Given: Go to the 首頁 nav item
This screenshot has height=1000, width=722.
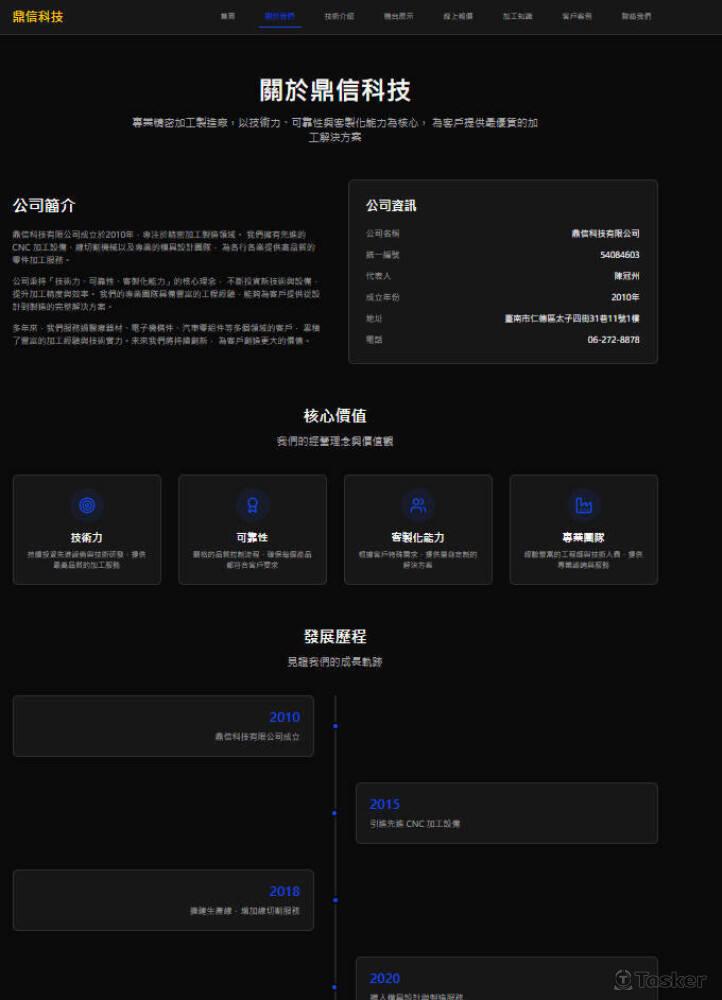Looking at the screenshot, I should point(228,17).
